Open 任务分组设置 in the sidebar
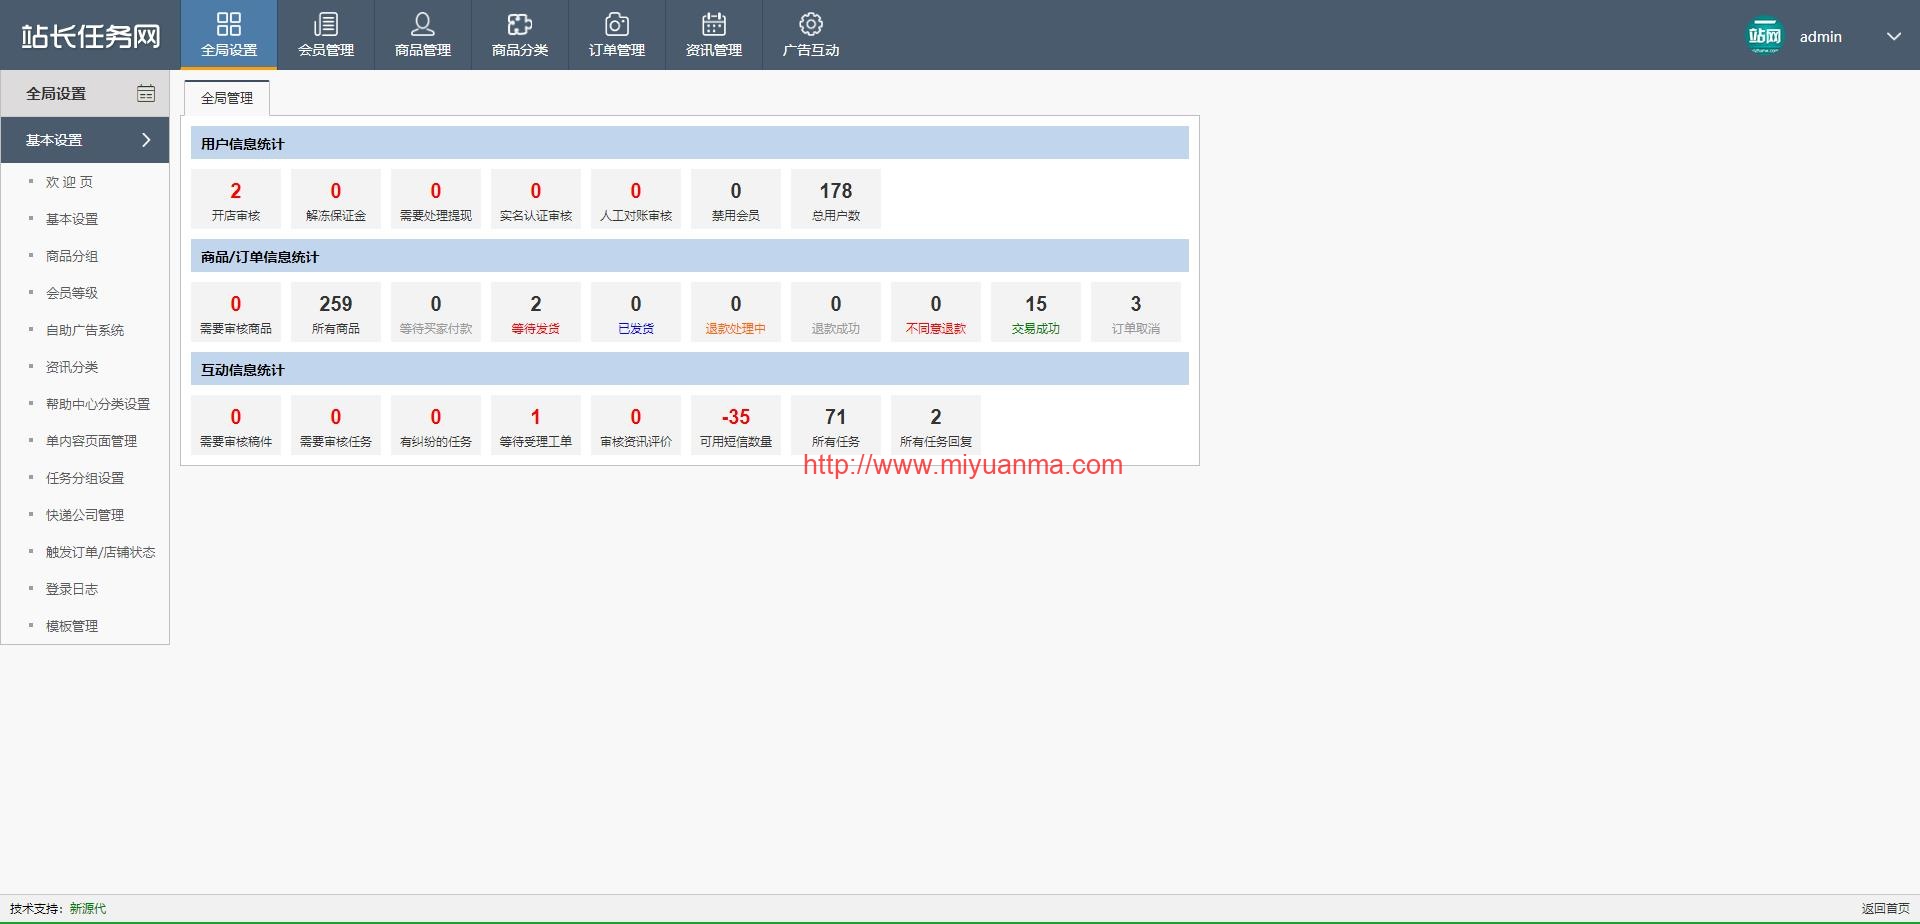The height and width of the screenshot is (924, 1920). (x=85, y=478)
